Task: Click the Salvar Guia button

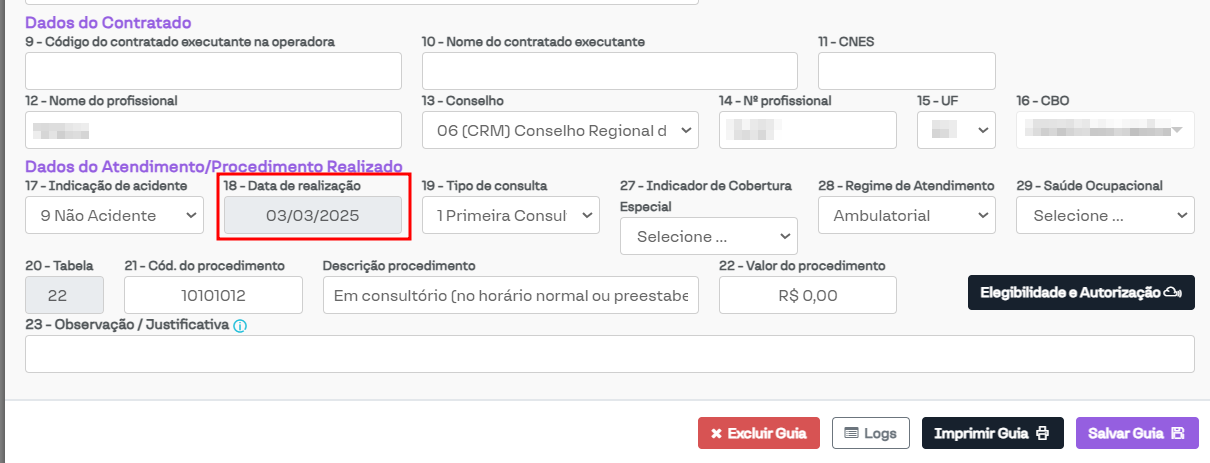Action: click(x=1135, y=433)
